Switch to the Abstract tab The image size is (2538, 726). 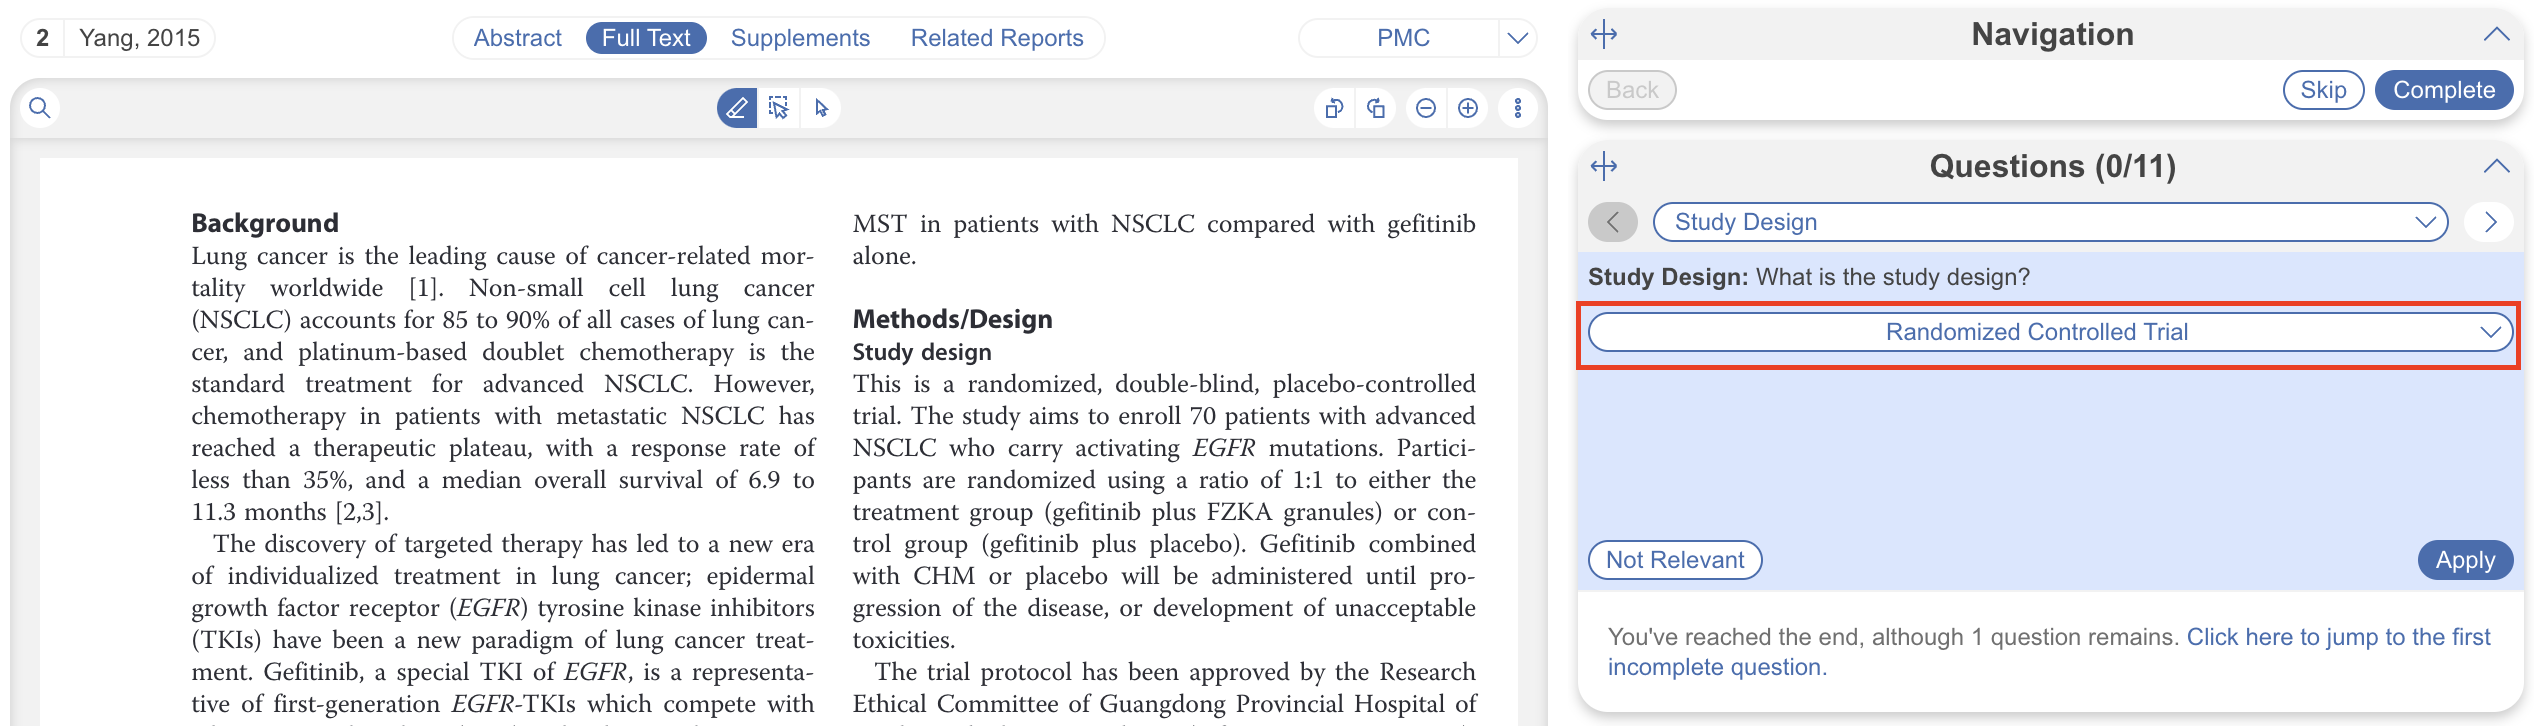[517, 38]
